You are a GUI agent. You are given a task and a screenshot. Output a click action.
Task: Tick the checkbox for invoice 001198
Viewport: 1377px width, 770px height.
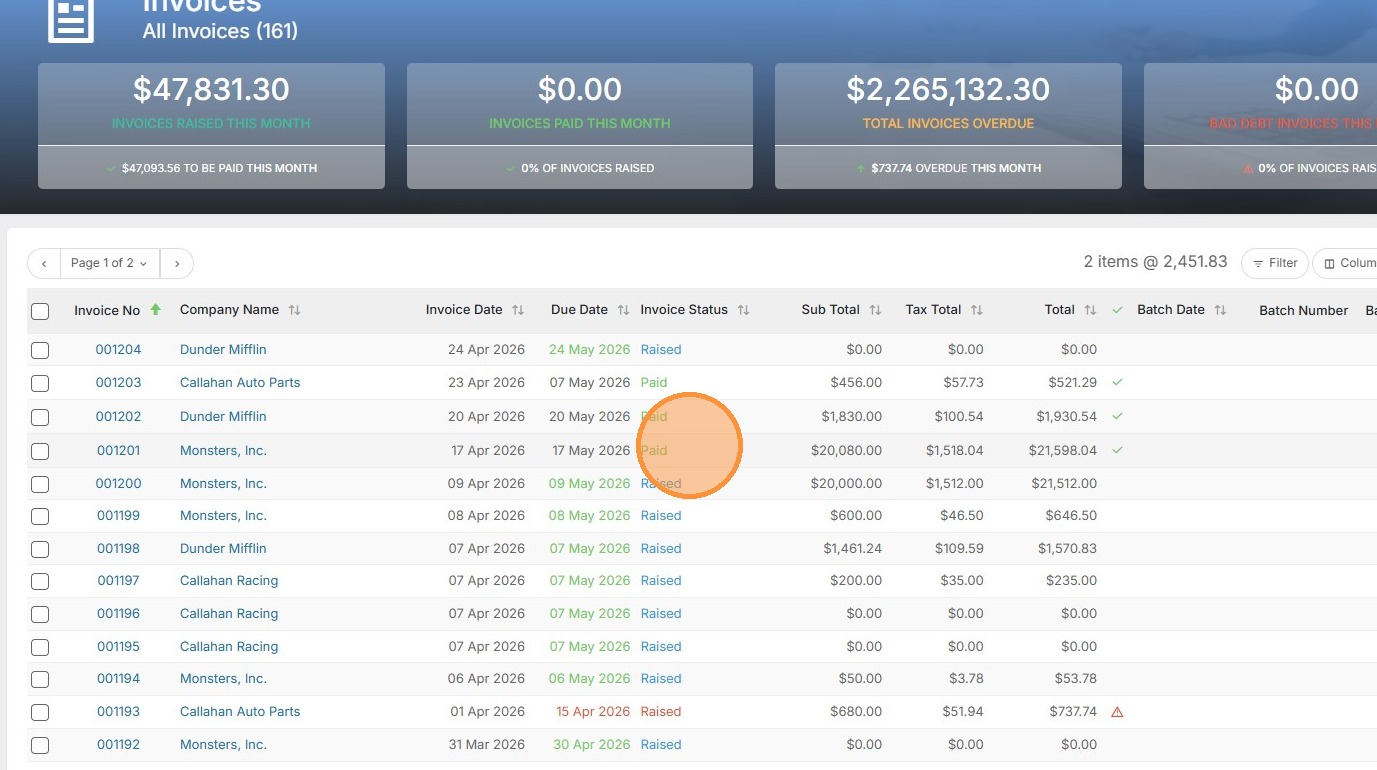coord(40,549)
